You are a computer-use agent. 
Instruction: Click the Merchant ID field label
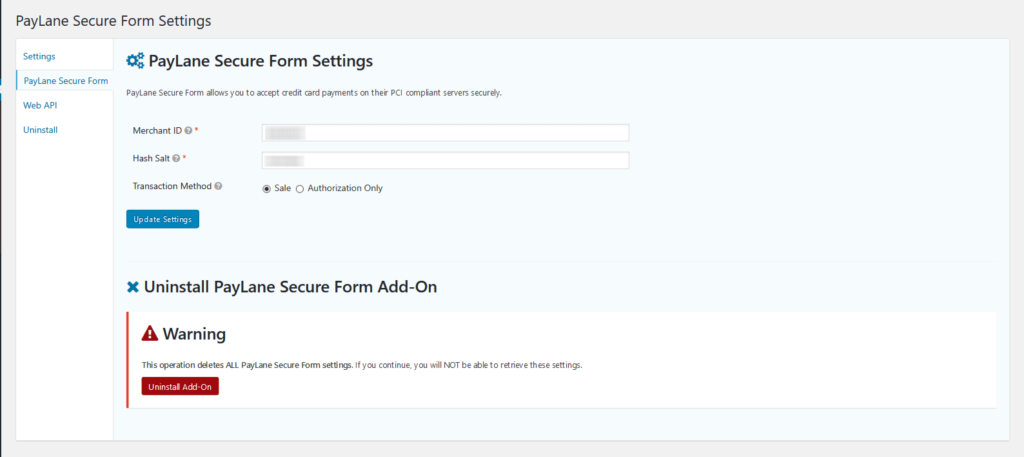[157, 131]
